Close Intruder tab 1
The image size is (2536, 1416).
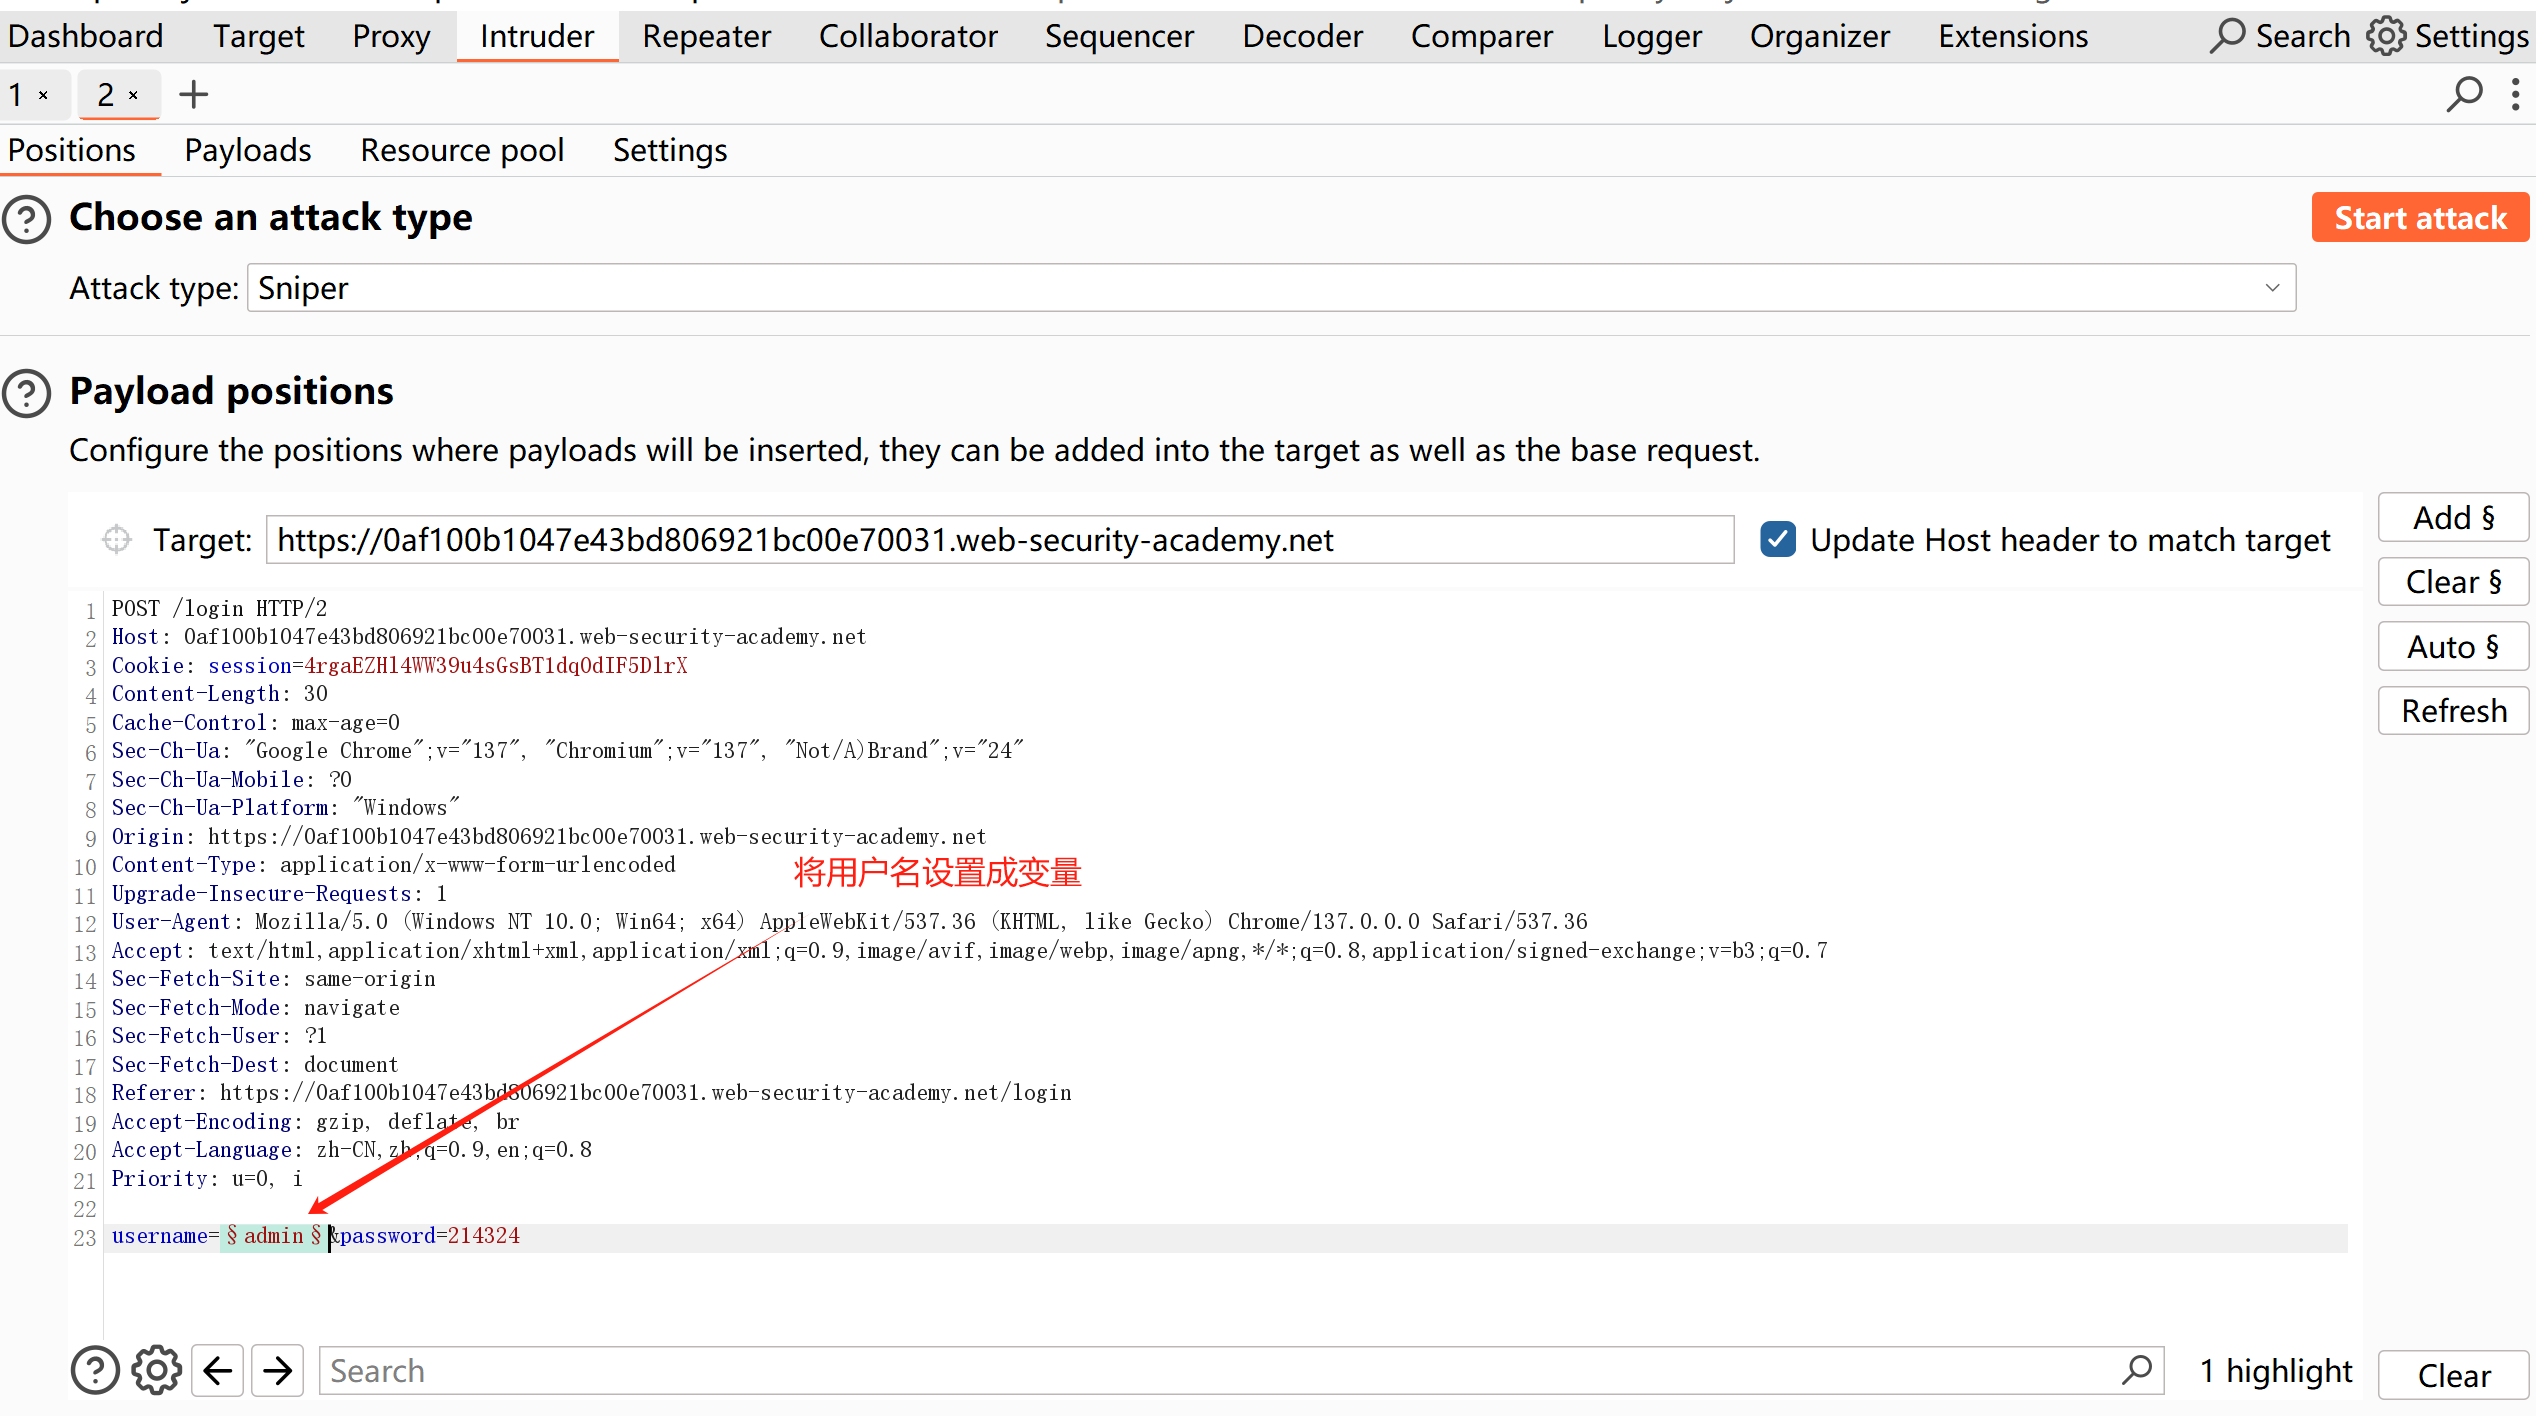coord(43,96)
